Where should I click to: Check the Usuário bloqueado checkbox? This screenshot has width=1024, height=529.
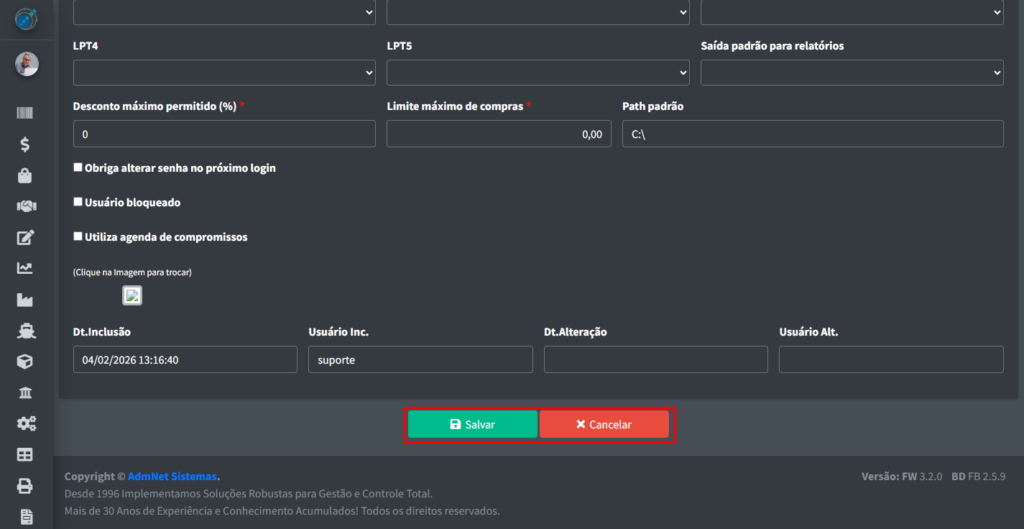78,202
